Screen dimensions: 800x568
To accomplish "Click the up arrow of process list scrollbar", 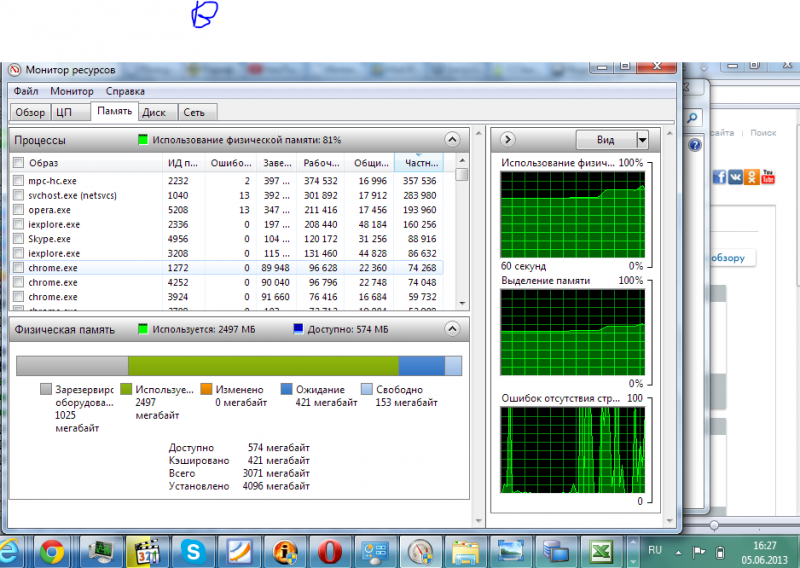I will tap(462, 160).
